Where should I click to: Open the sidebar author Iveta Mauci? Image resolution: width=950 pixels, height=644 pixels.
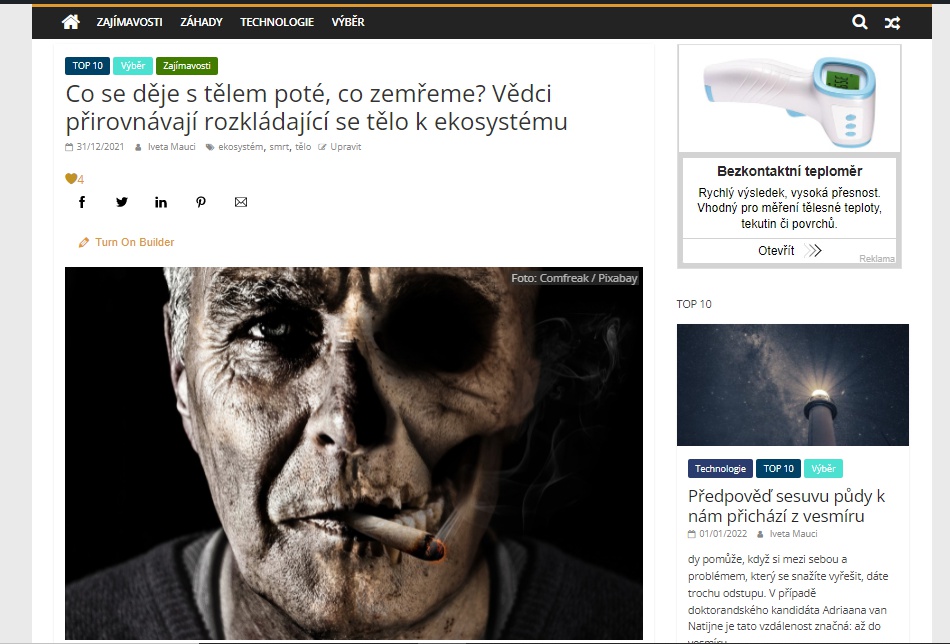click(x=793, y=534)
